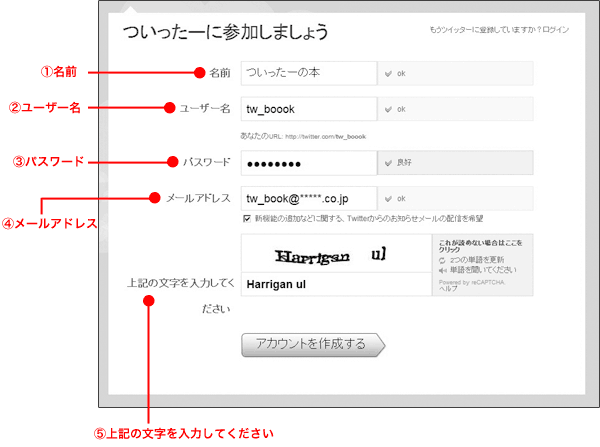Click the メールアドレス email input field

[x=309, y=199]
